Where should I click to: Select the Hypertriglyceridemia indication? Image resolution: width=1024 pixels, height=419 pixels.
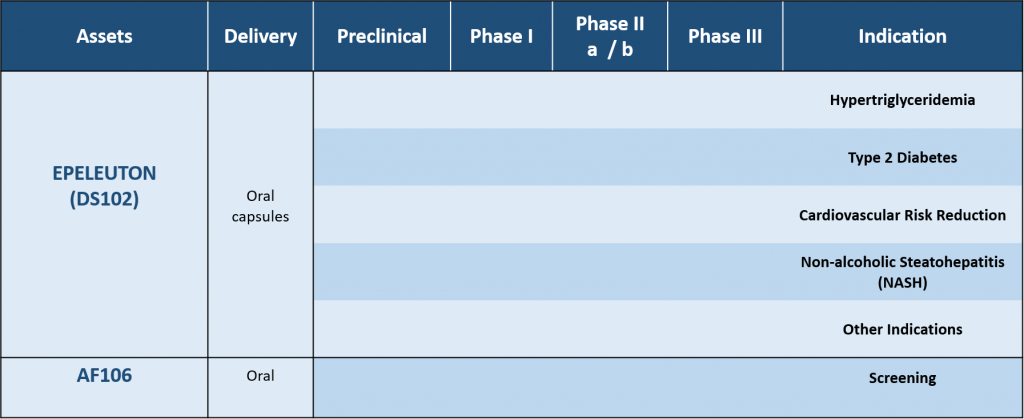pyautogui.click(x=902, y=100)
